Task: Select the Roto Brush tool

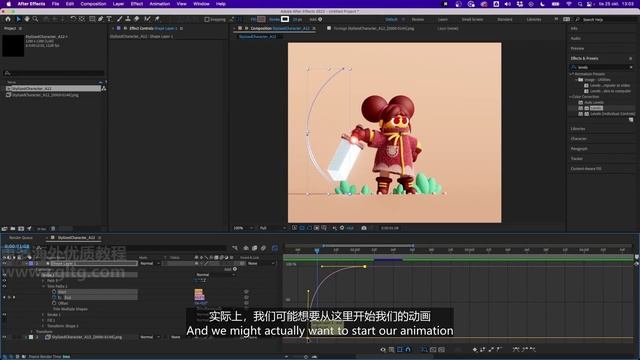Action: coord(147,19)
